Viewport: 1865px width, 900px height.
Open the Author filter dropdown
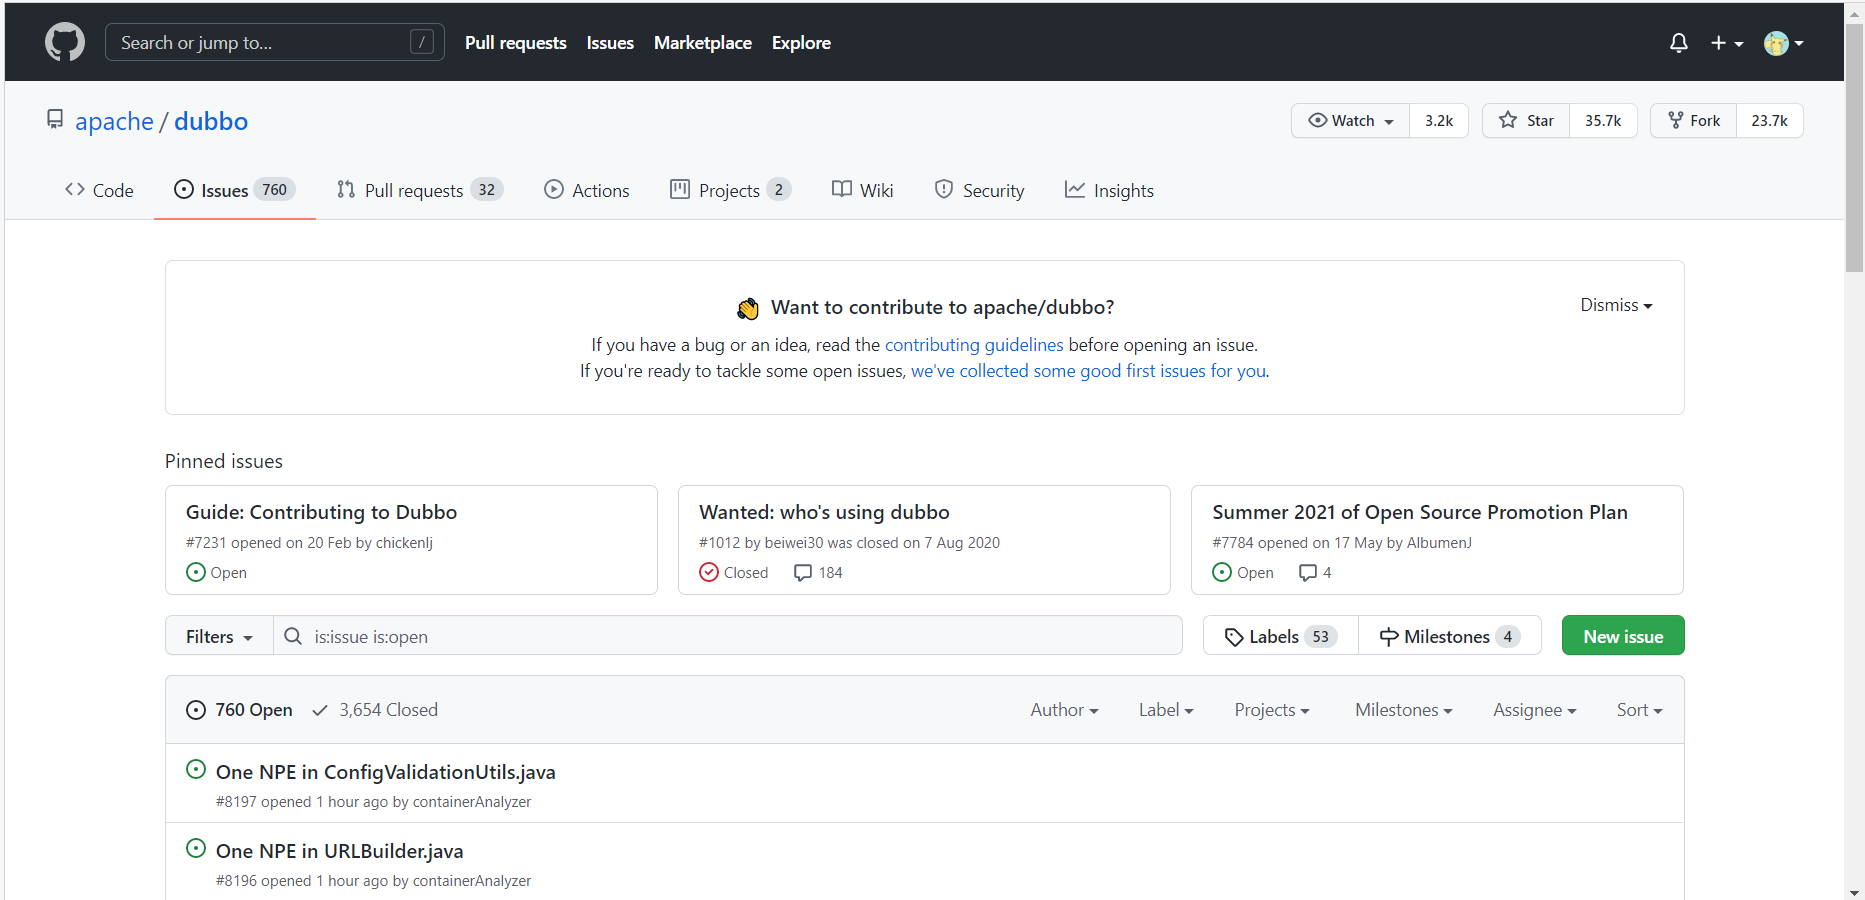[1064, 710]
